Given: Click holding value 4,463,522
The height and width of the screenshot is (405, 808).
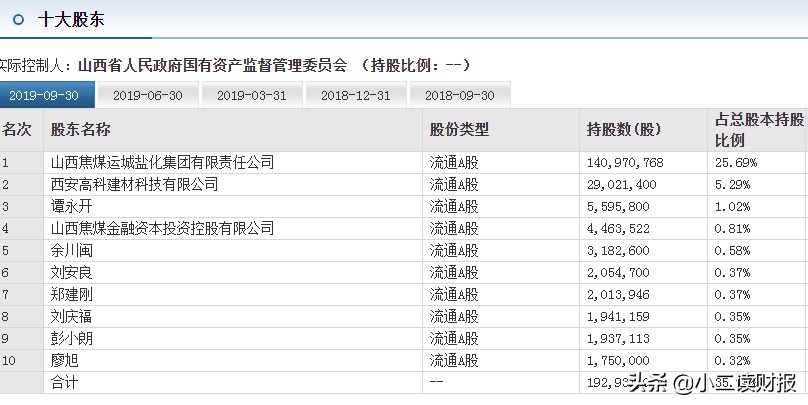Looking at the screenshot, I should pyautogui.click(x=618, y=229).
